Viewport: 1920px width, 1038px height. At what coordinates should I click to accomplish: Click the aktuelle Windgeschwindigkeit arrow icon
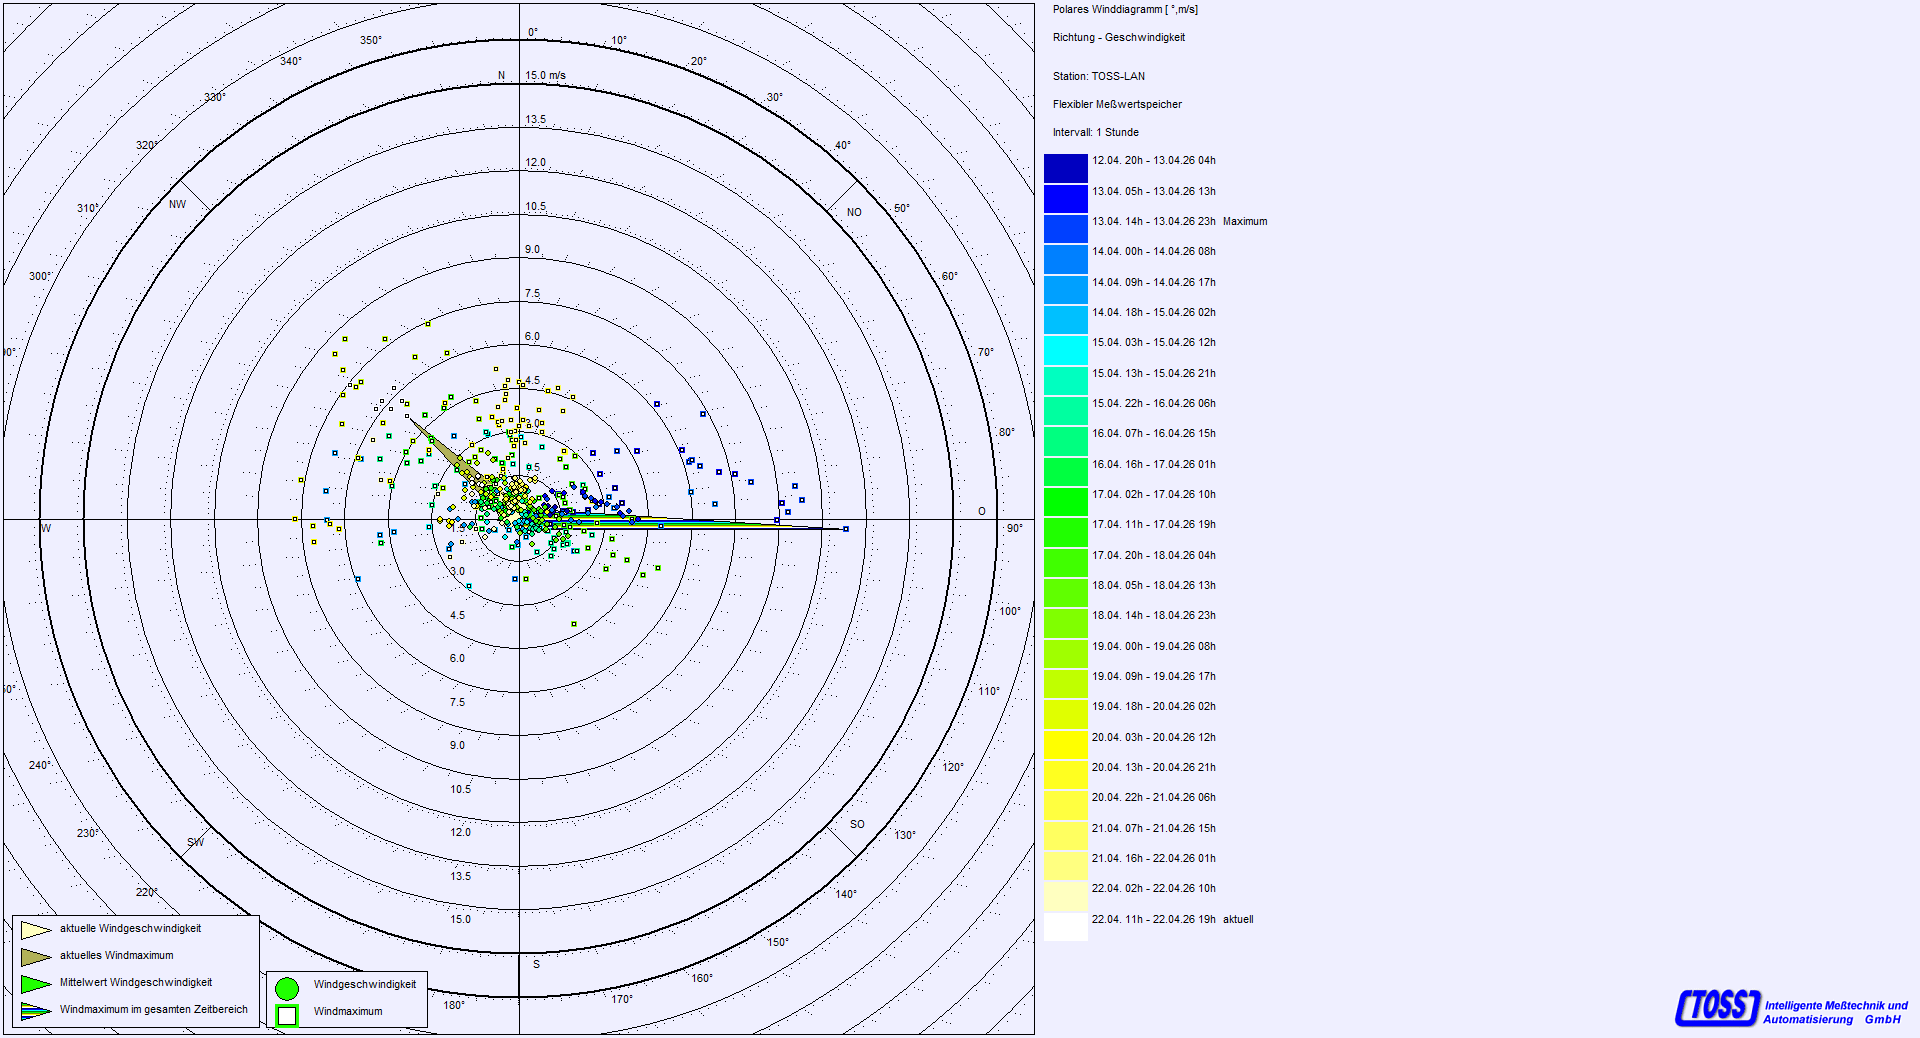coord(36,930)
